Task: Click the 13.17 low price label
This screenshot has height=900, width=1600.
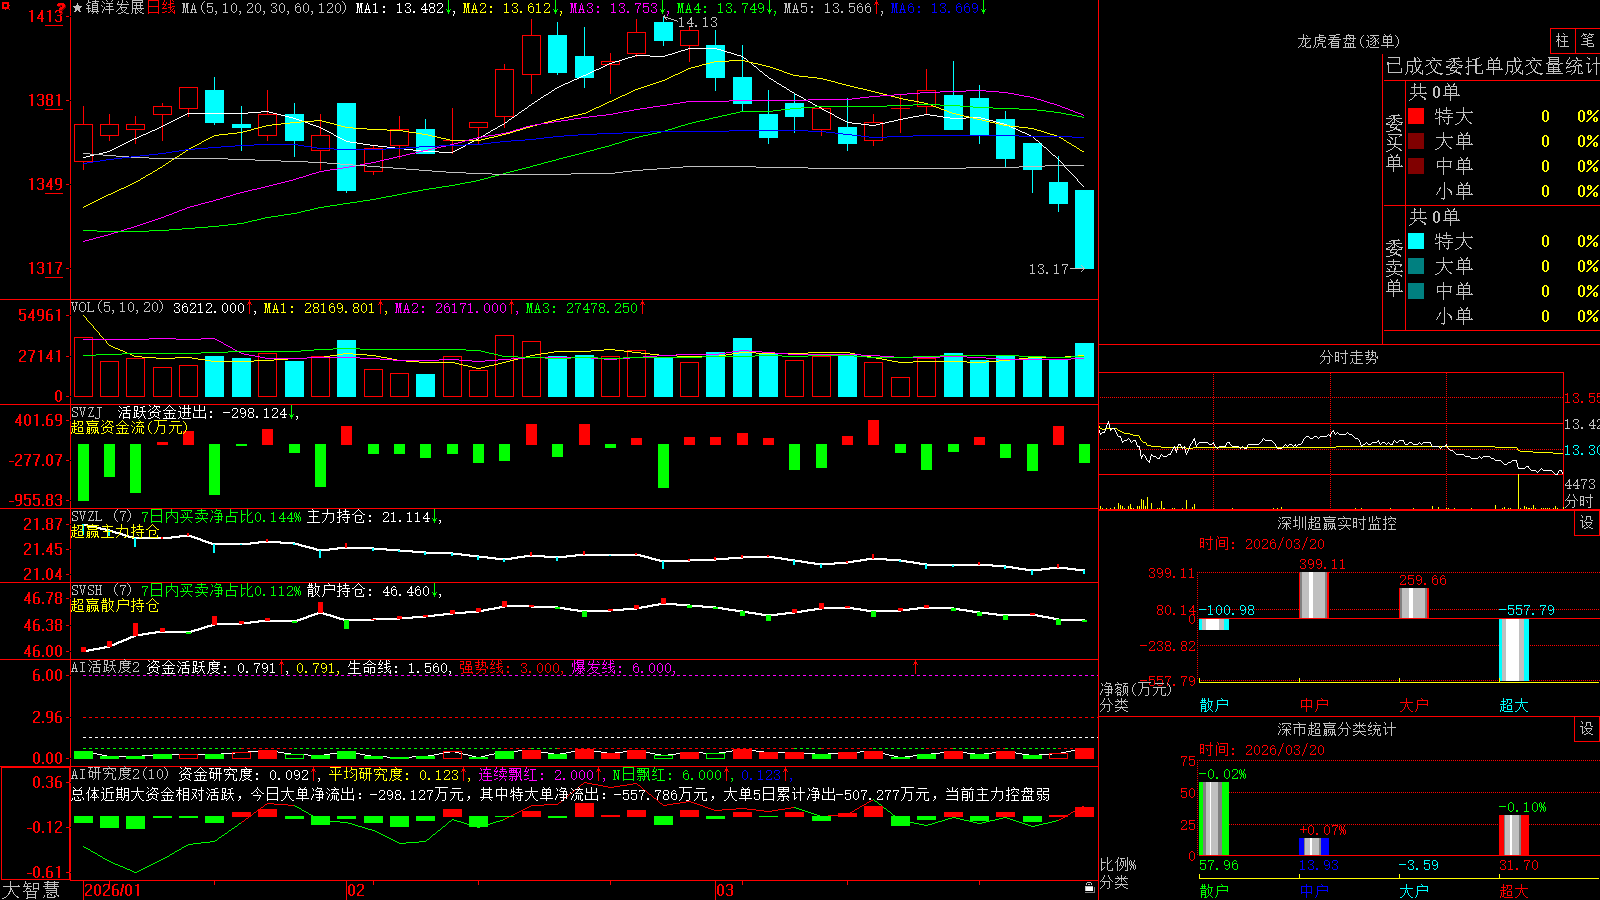Action: [x=1048, y=269]
